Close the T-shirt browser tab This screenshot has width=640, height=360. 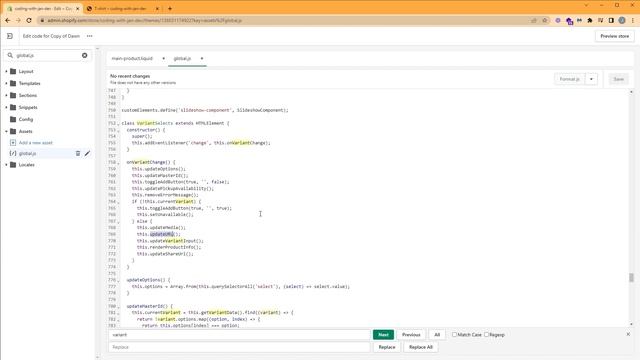pos(158,8)
